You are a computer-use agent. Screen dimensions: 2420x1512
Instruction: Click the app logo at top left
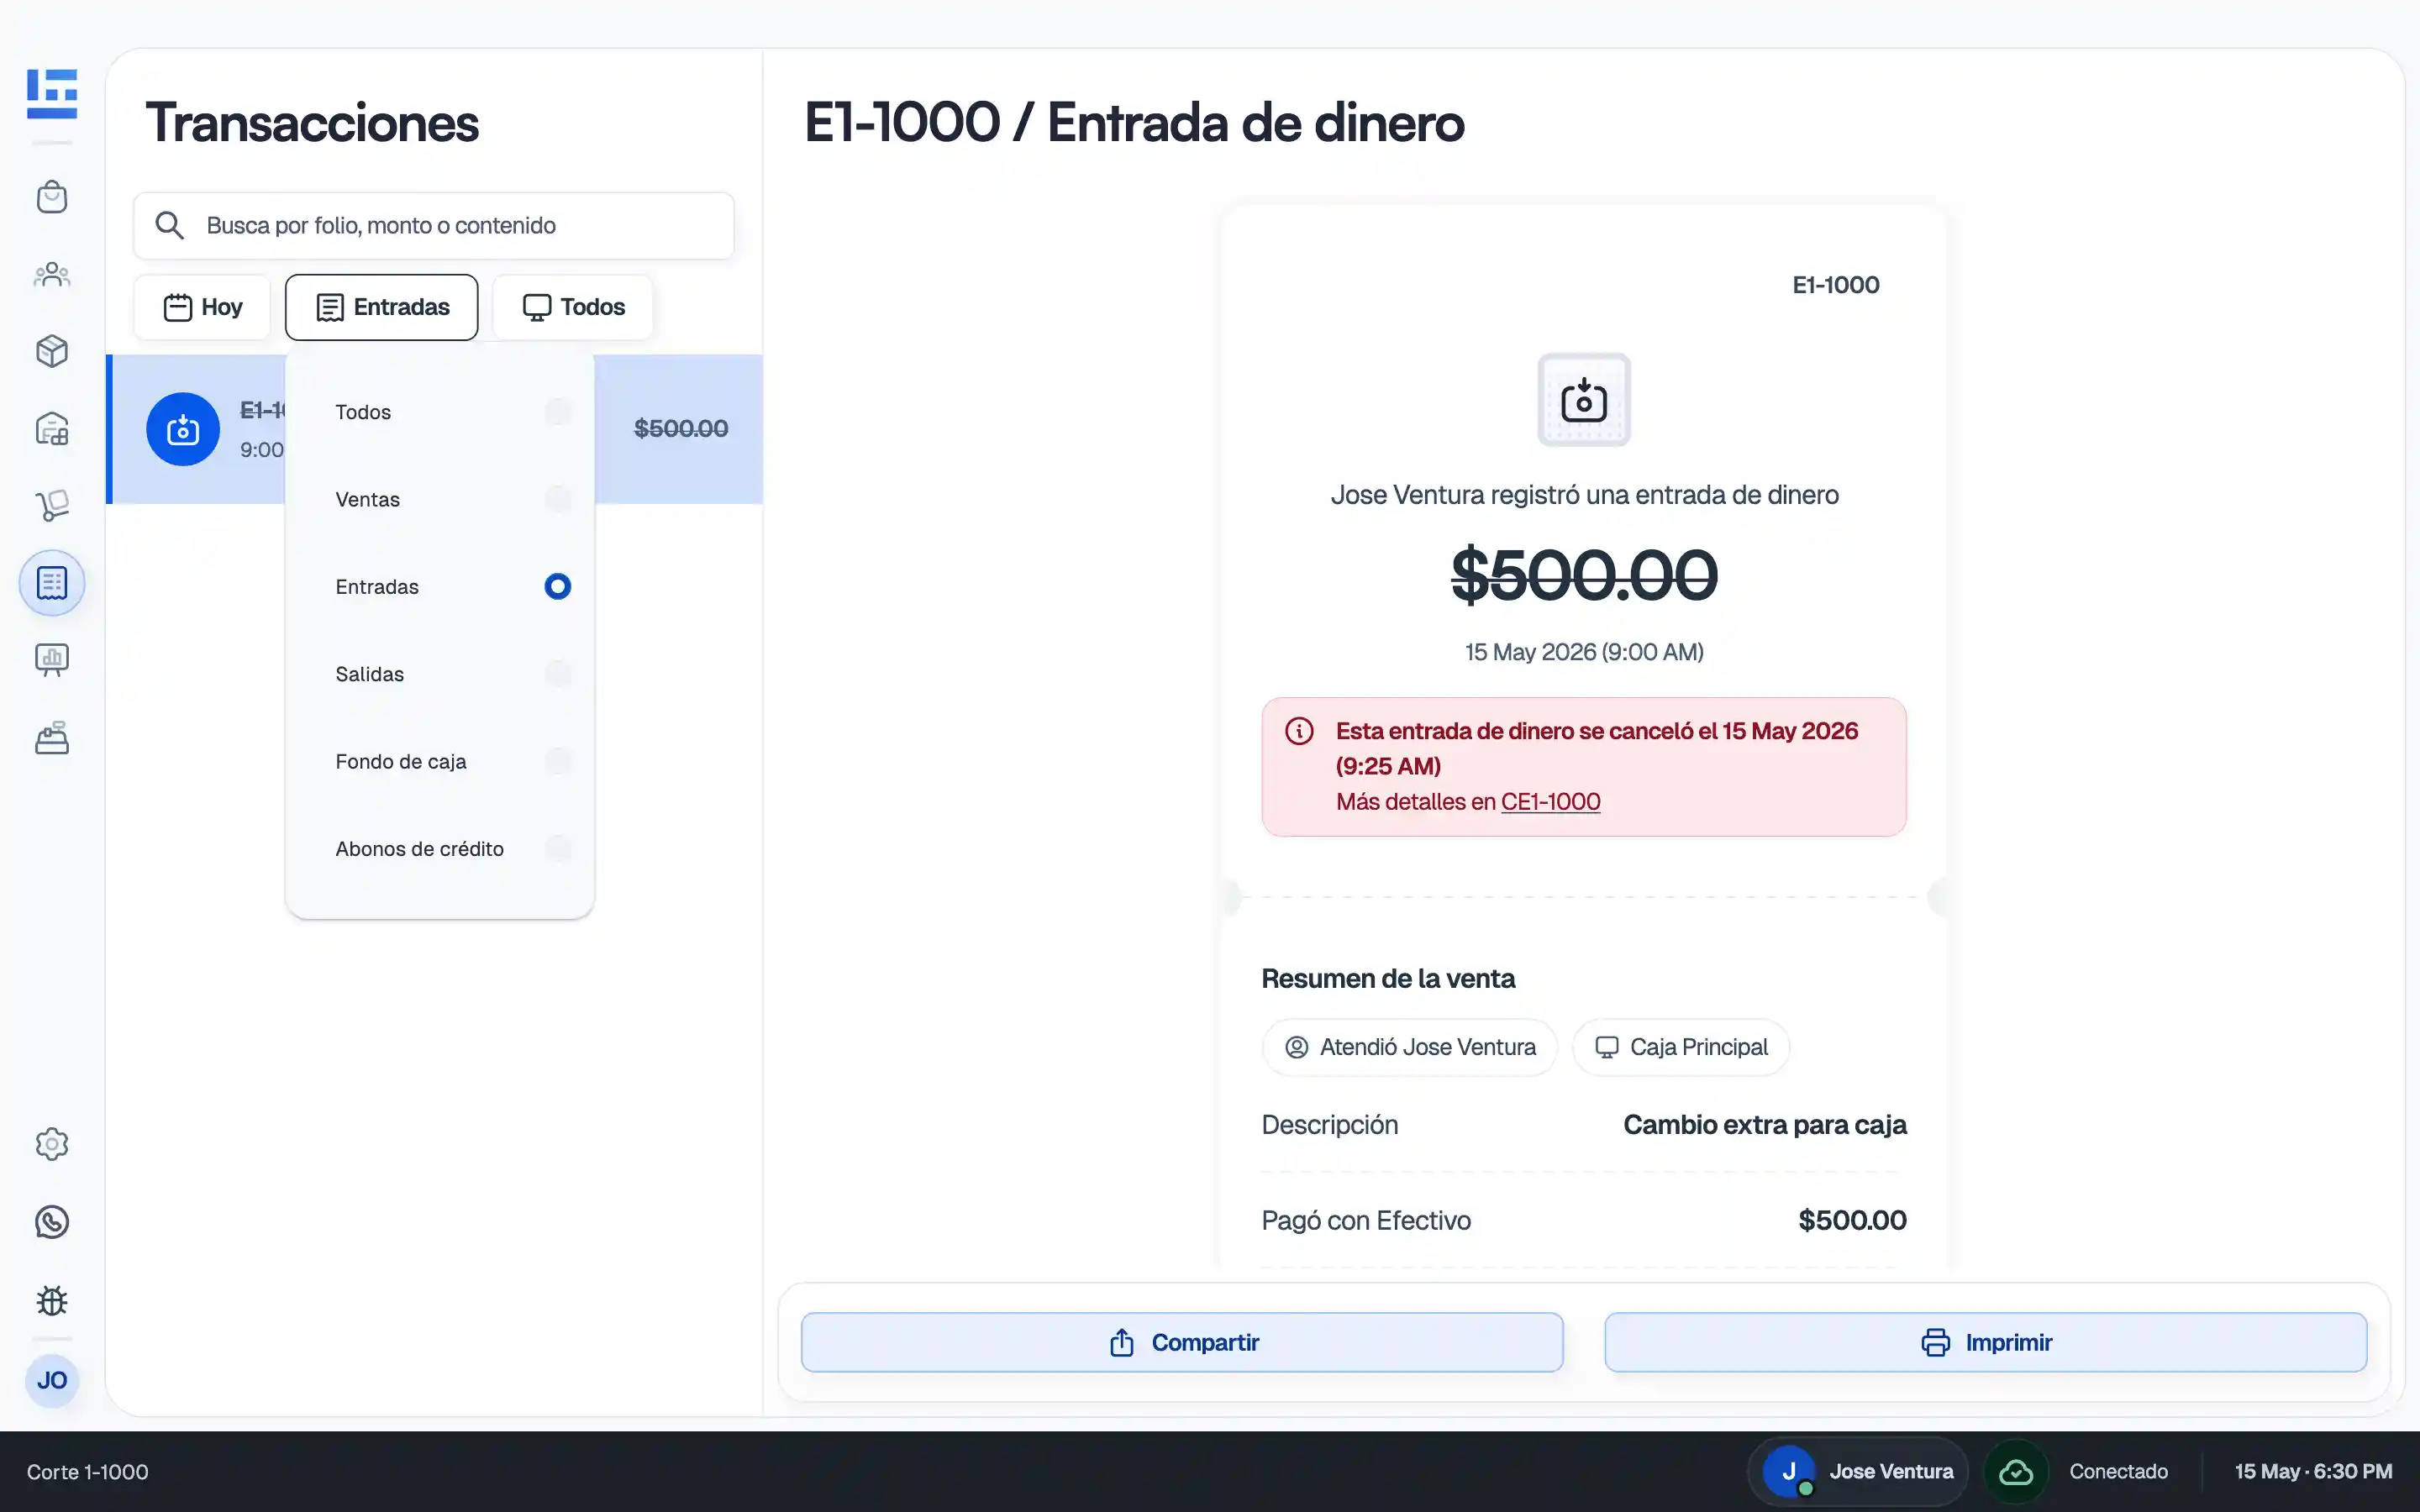[52, 94]
